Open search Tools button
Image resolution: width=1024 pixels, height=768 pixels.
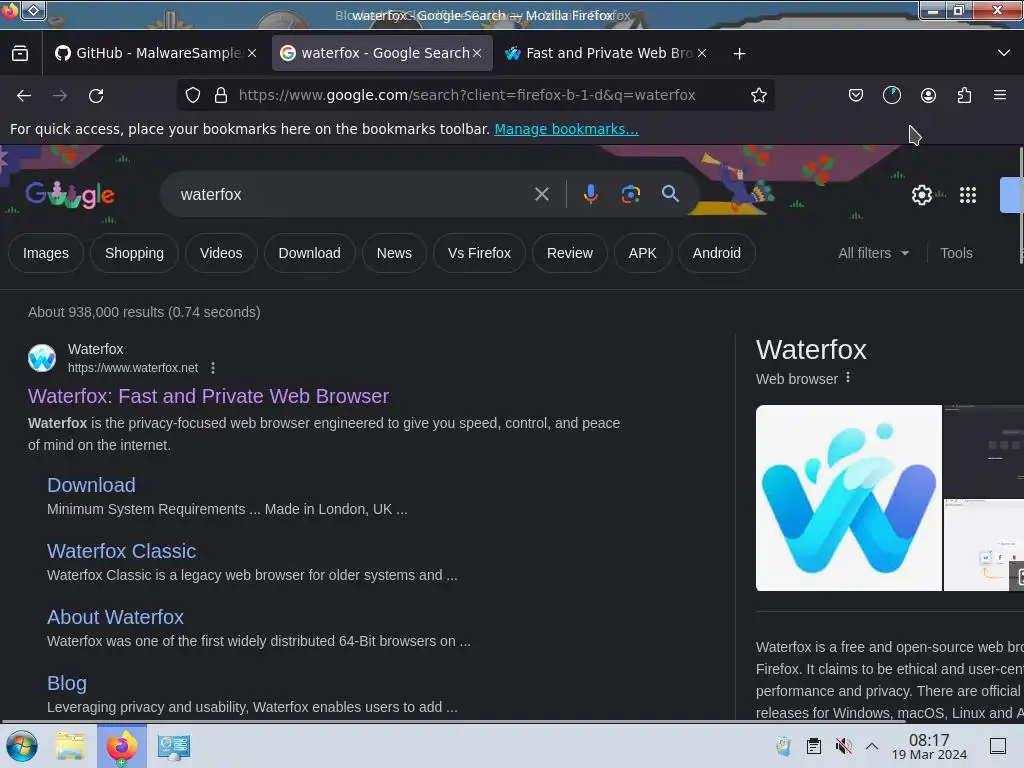[956, 253]
